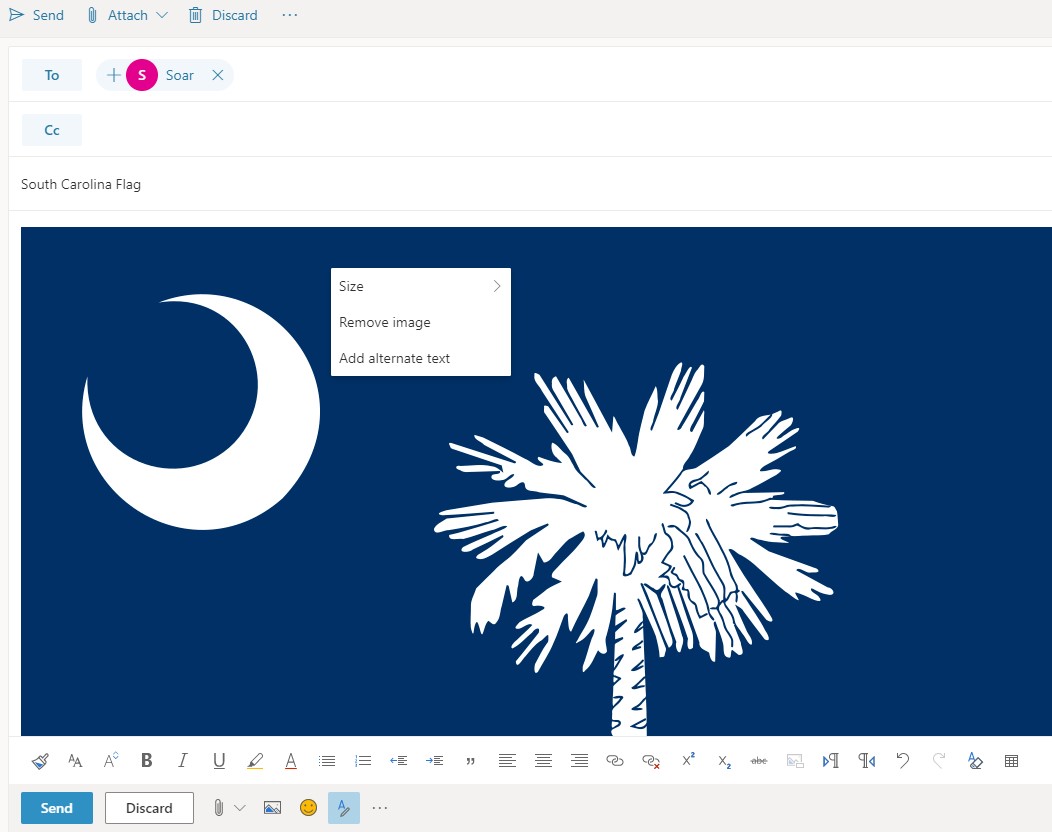
Task: Toggle bold formatting
Action: (146, 760)
